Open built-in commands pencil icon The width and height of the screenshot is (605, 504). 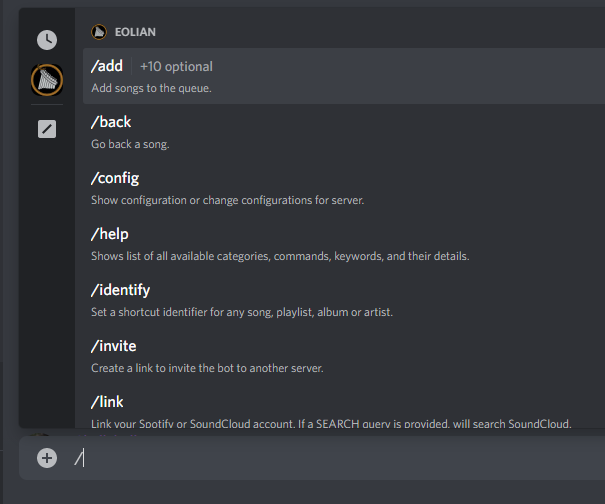(47, 129)
